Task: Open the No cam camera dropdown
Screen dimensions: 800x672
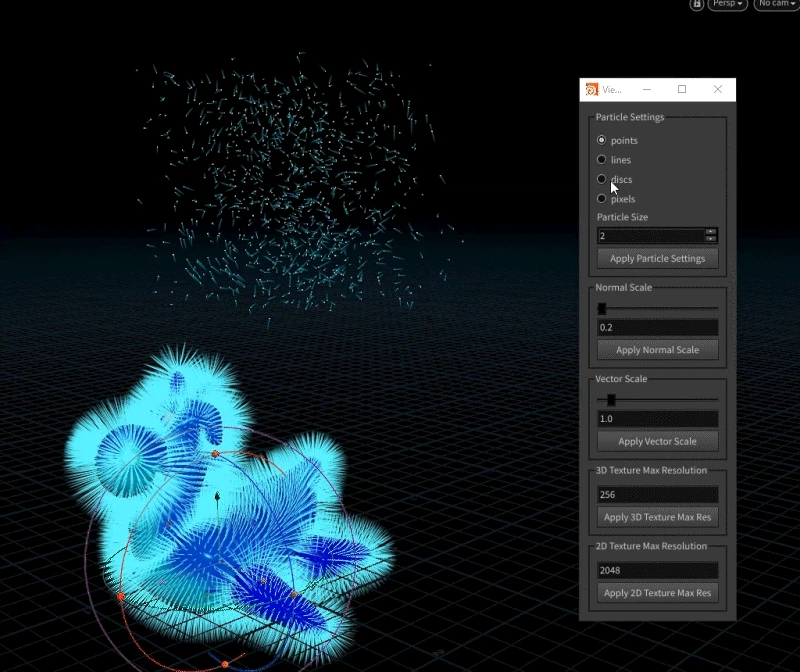Action: (777, 4)
